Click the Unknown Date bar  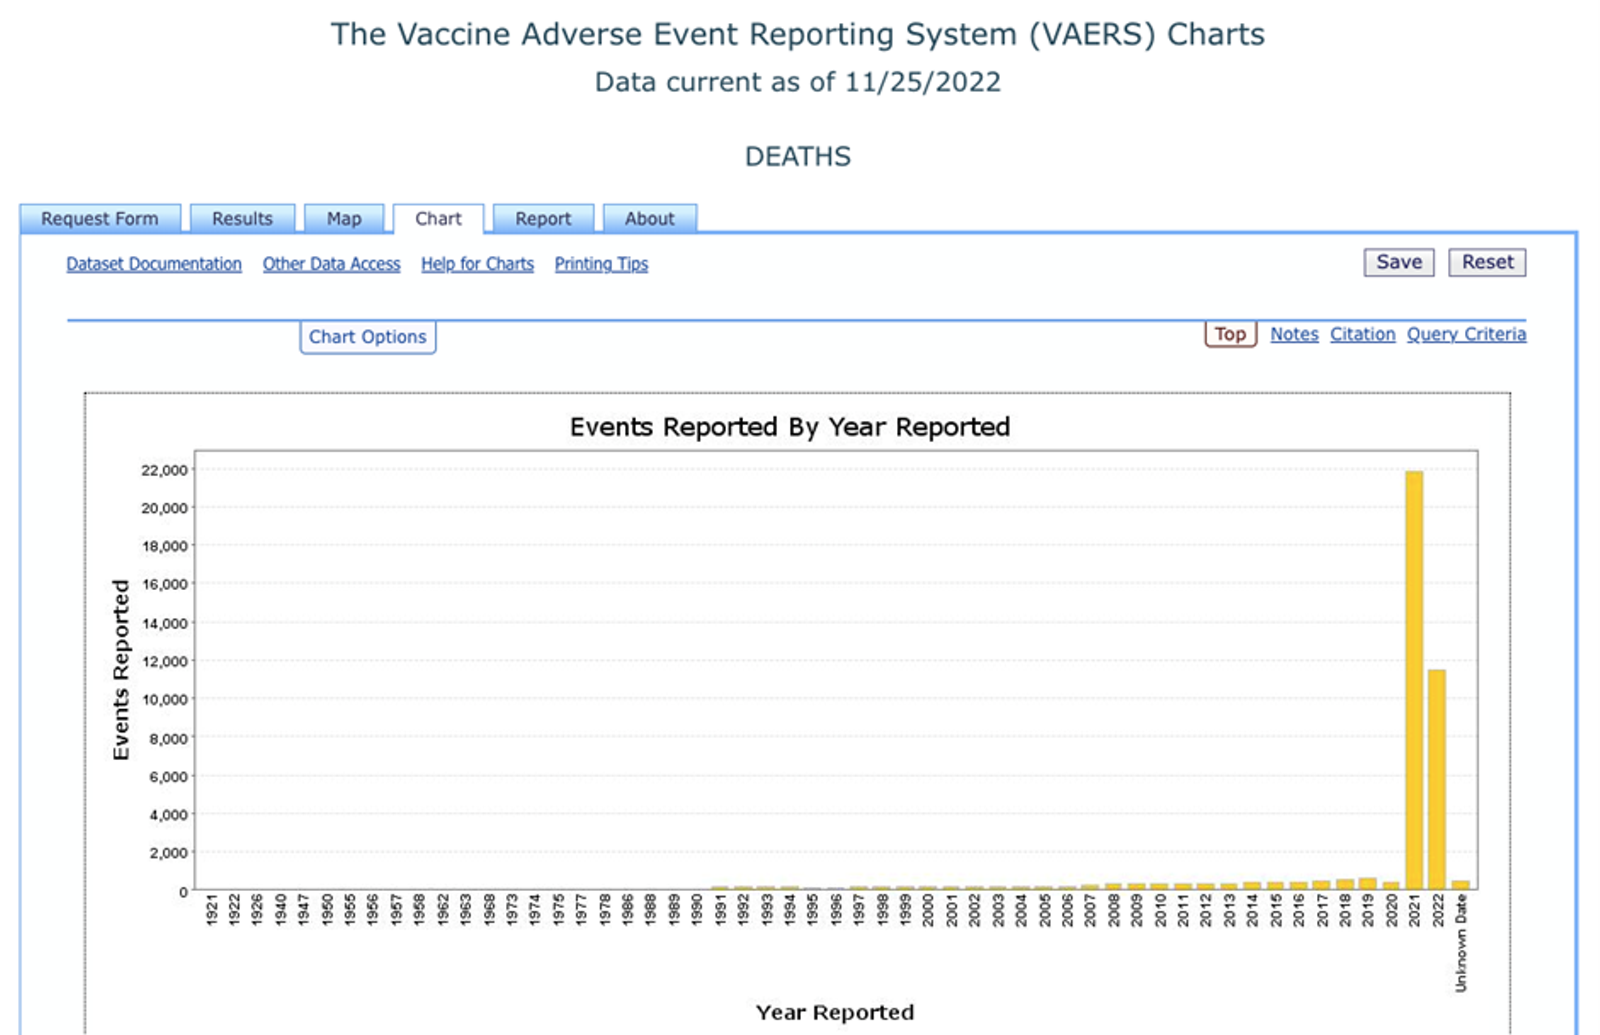pyautogui.click(x=1461, y=885)
